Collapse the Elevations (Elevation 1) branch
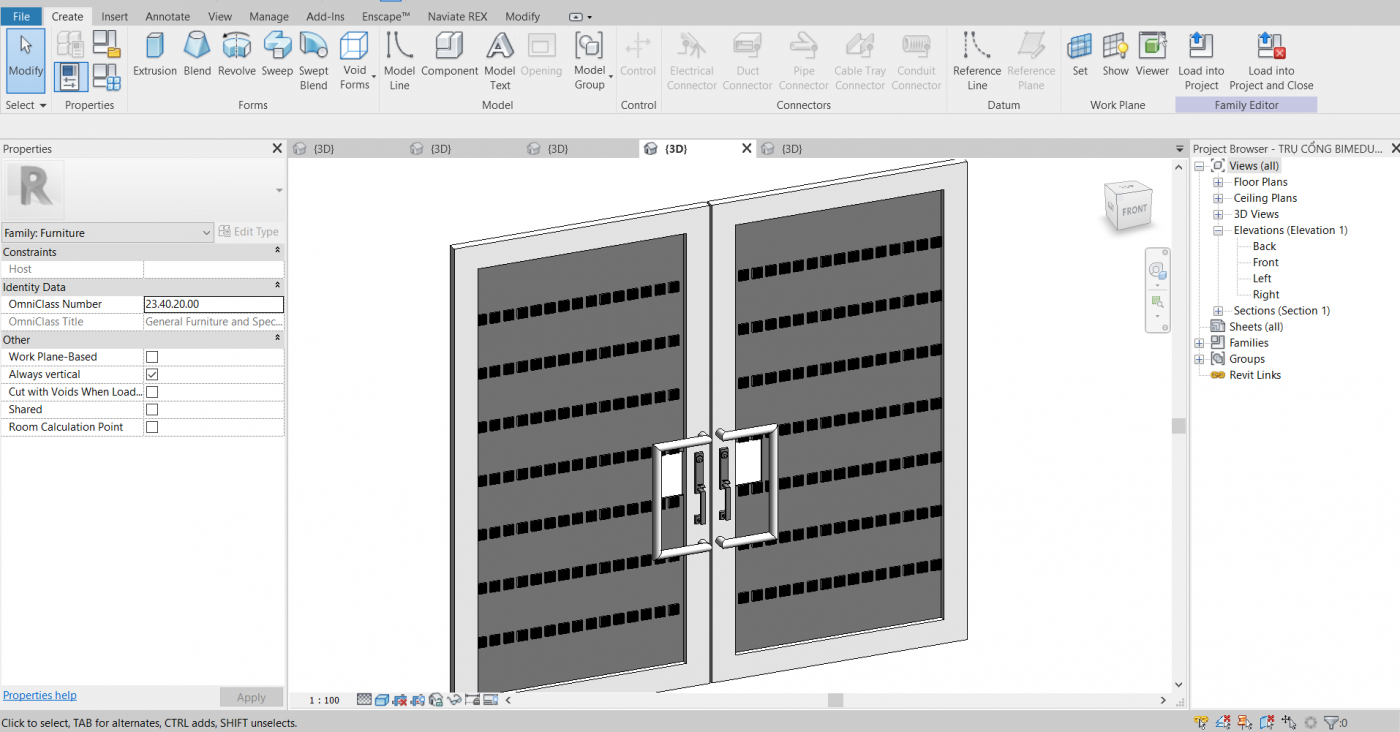1400x732 pixels. (1217, 230)
